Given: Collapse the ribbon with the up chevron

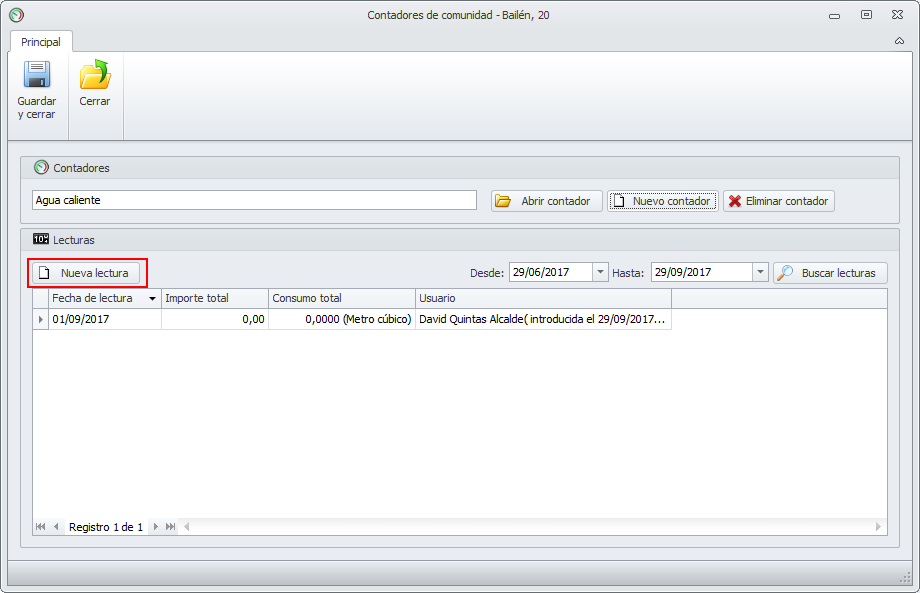Looking at the screenshot, I should (x=899, y=41).
